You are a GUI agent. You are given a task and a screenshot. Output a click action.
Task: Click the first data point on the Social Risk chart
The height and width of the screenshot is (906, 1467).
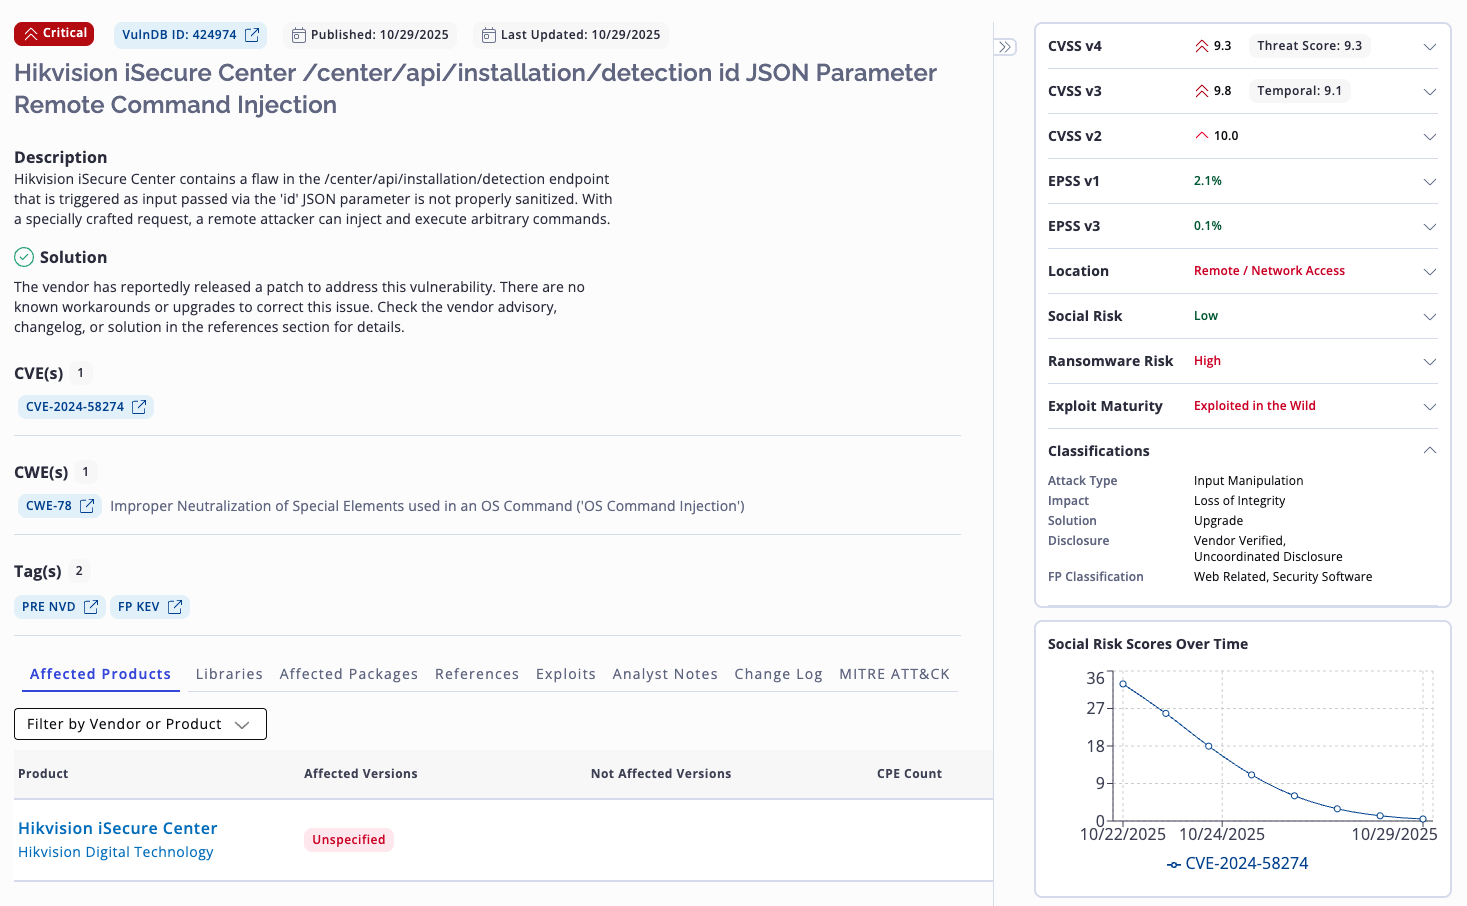1123,684
